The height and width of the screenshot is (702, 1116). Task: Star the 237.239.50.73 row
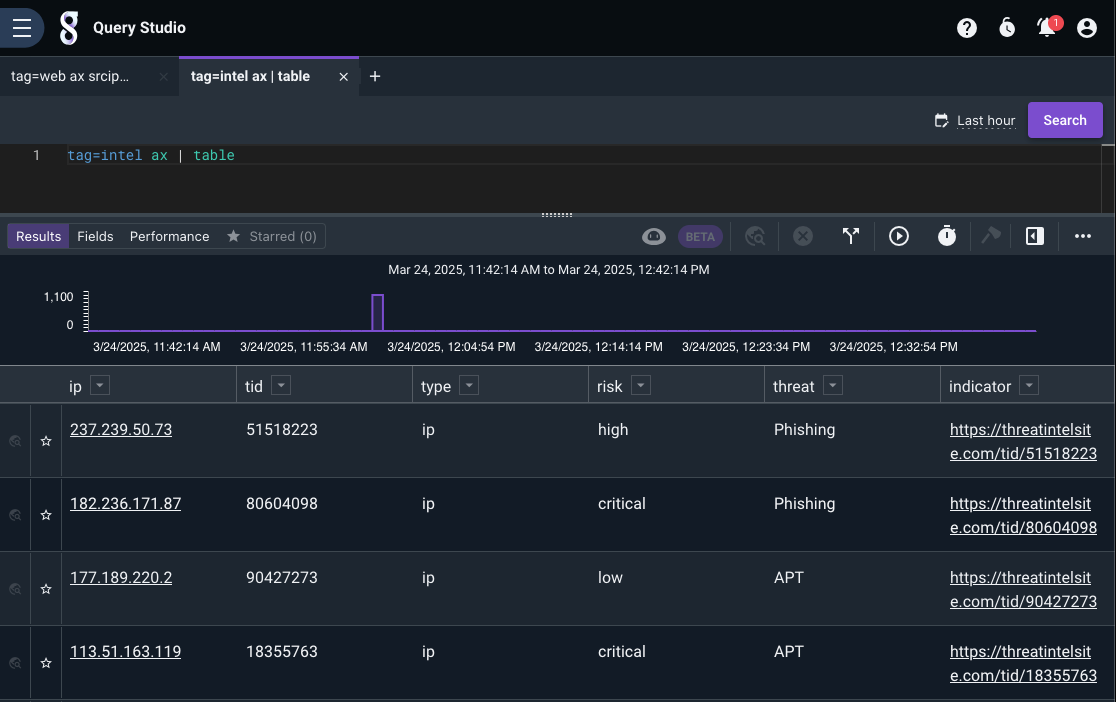click(46, 441)
